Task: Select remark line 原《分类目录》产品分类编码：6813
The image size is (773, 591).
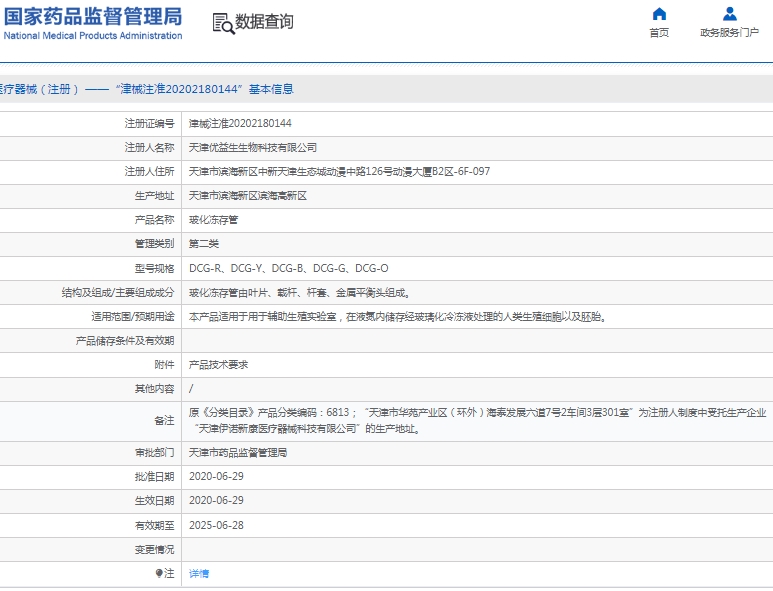Action: click(x=269, y=413)
